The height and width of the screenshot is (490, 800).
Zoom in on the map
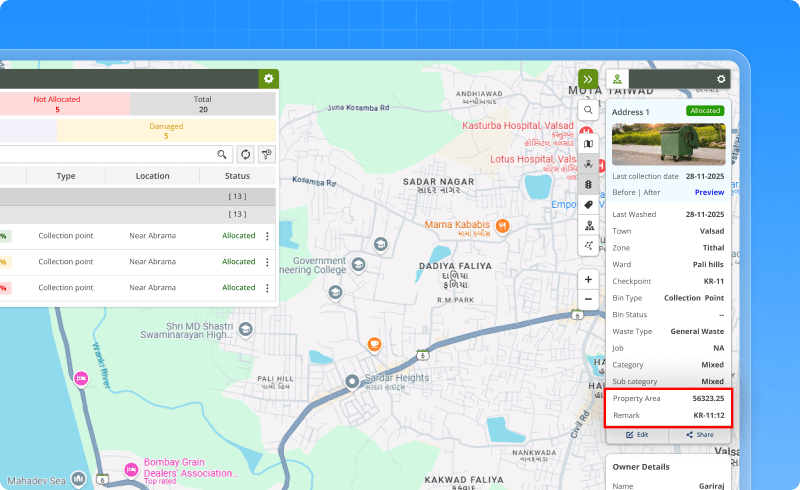point(589,280)
